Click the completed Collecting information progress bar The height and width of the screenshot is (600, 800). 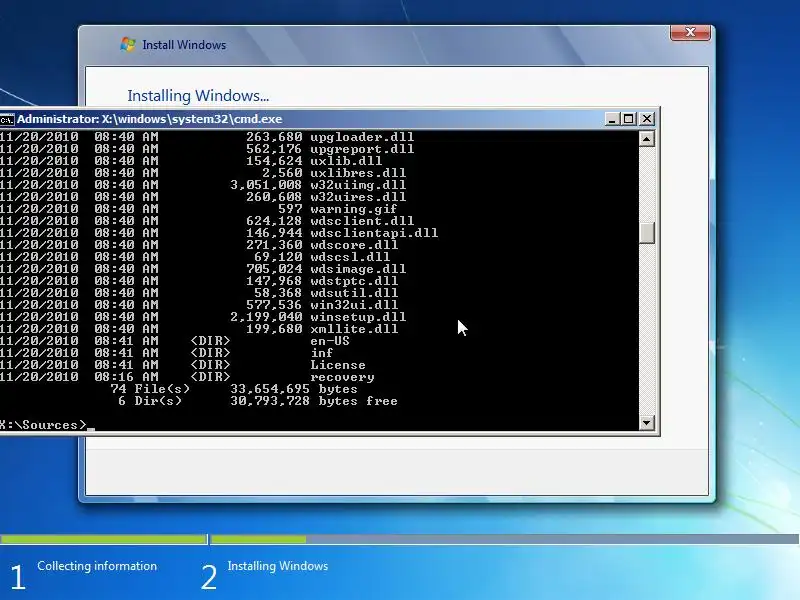(x=103, y=539)
